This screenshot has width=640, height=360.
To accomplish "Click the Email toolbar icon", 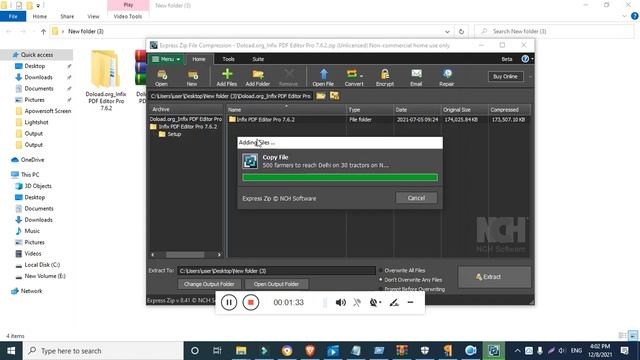I will tap(416, 77).
